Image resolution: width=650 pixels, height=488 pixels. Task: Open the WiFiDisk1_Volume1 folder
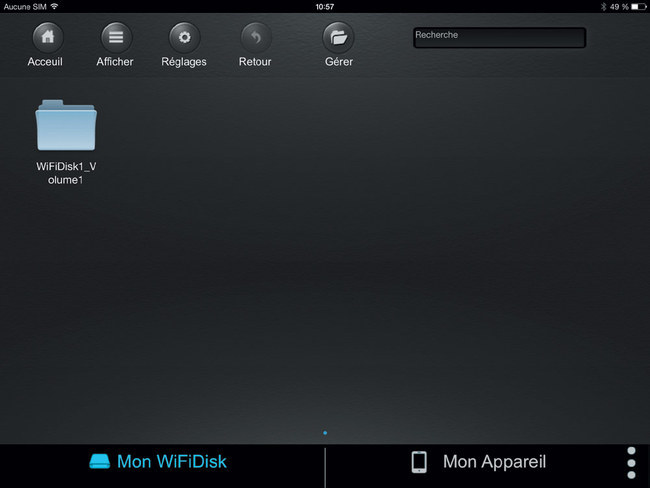pos(66,125)
